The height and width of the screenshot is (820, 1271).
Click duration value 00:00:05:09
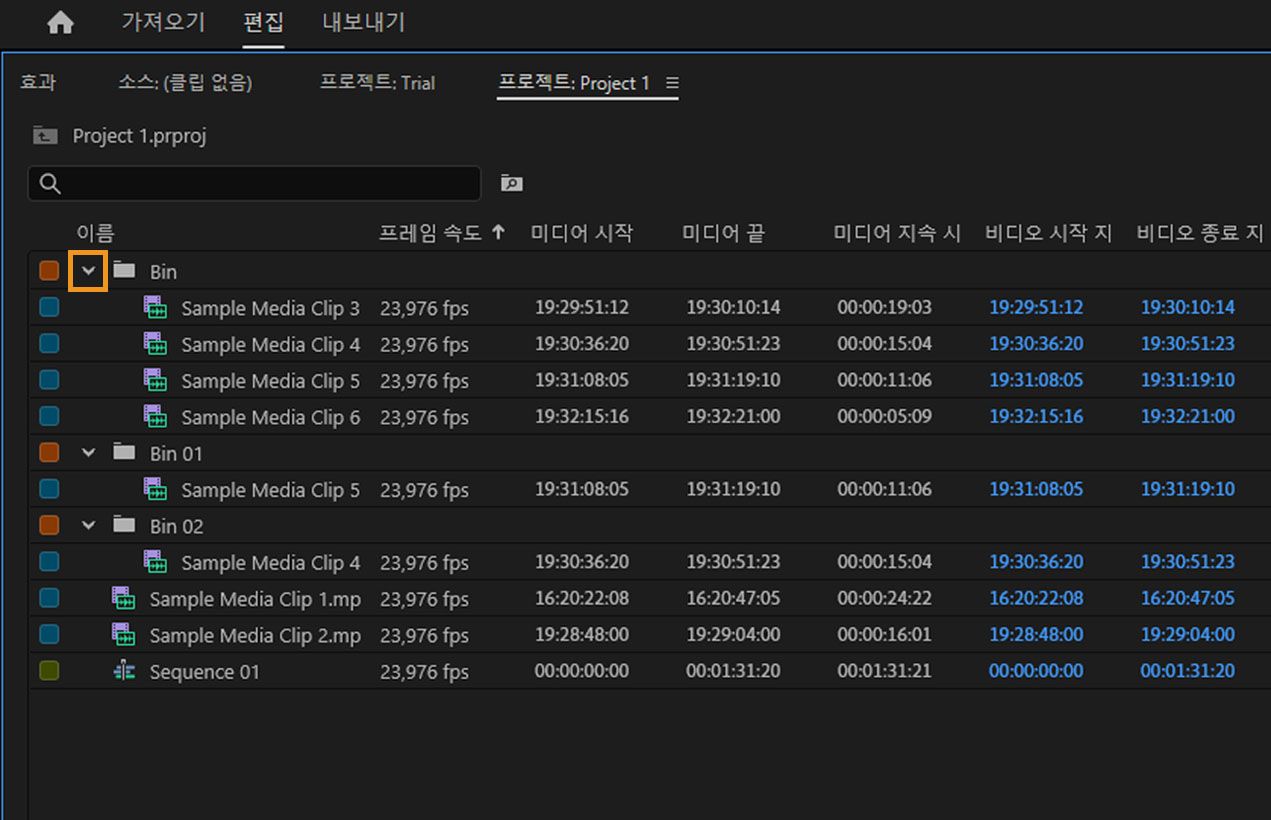tap(884, 416)
